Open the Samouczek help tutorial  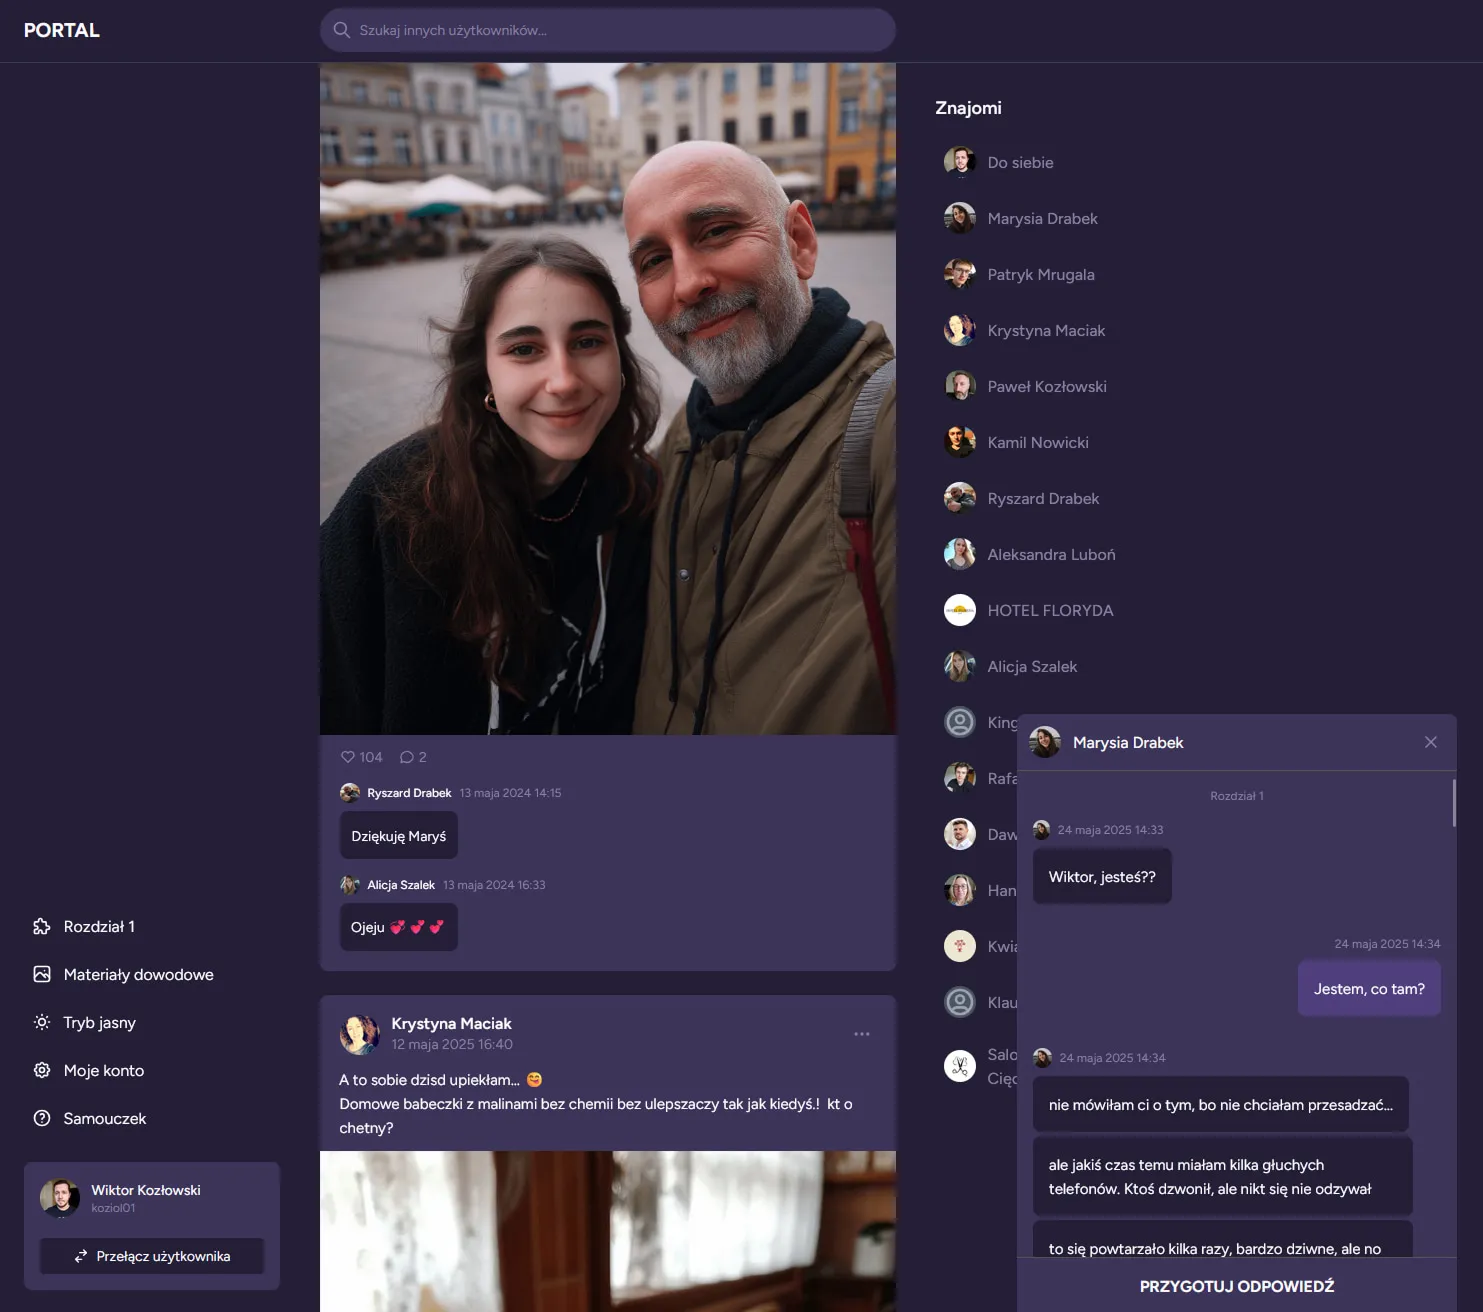coord(104,1118)
